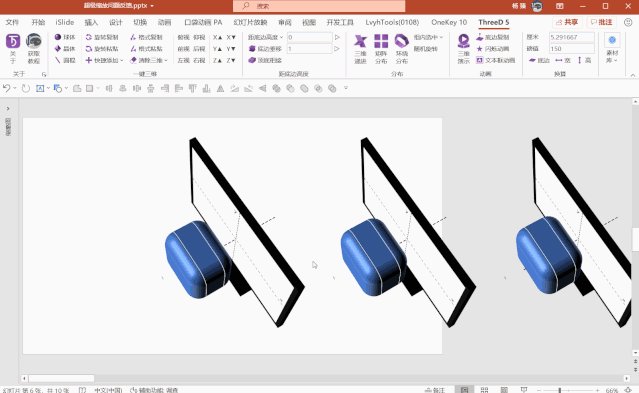Viewport: 639px width, 393px height.
Task: Click the horizontal scrollbar thumb
Action: 61,378
